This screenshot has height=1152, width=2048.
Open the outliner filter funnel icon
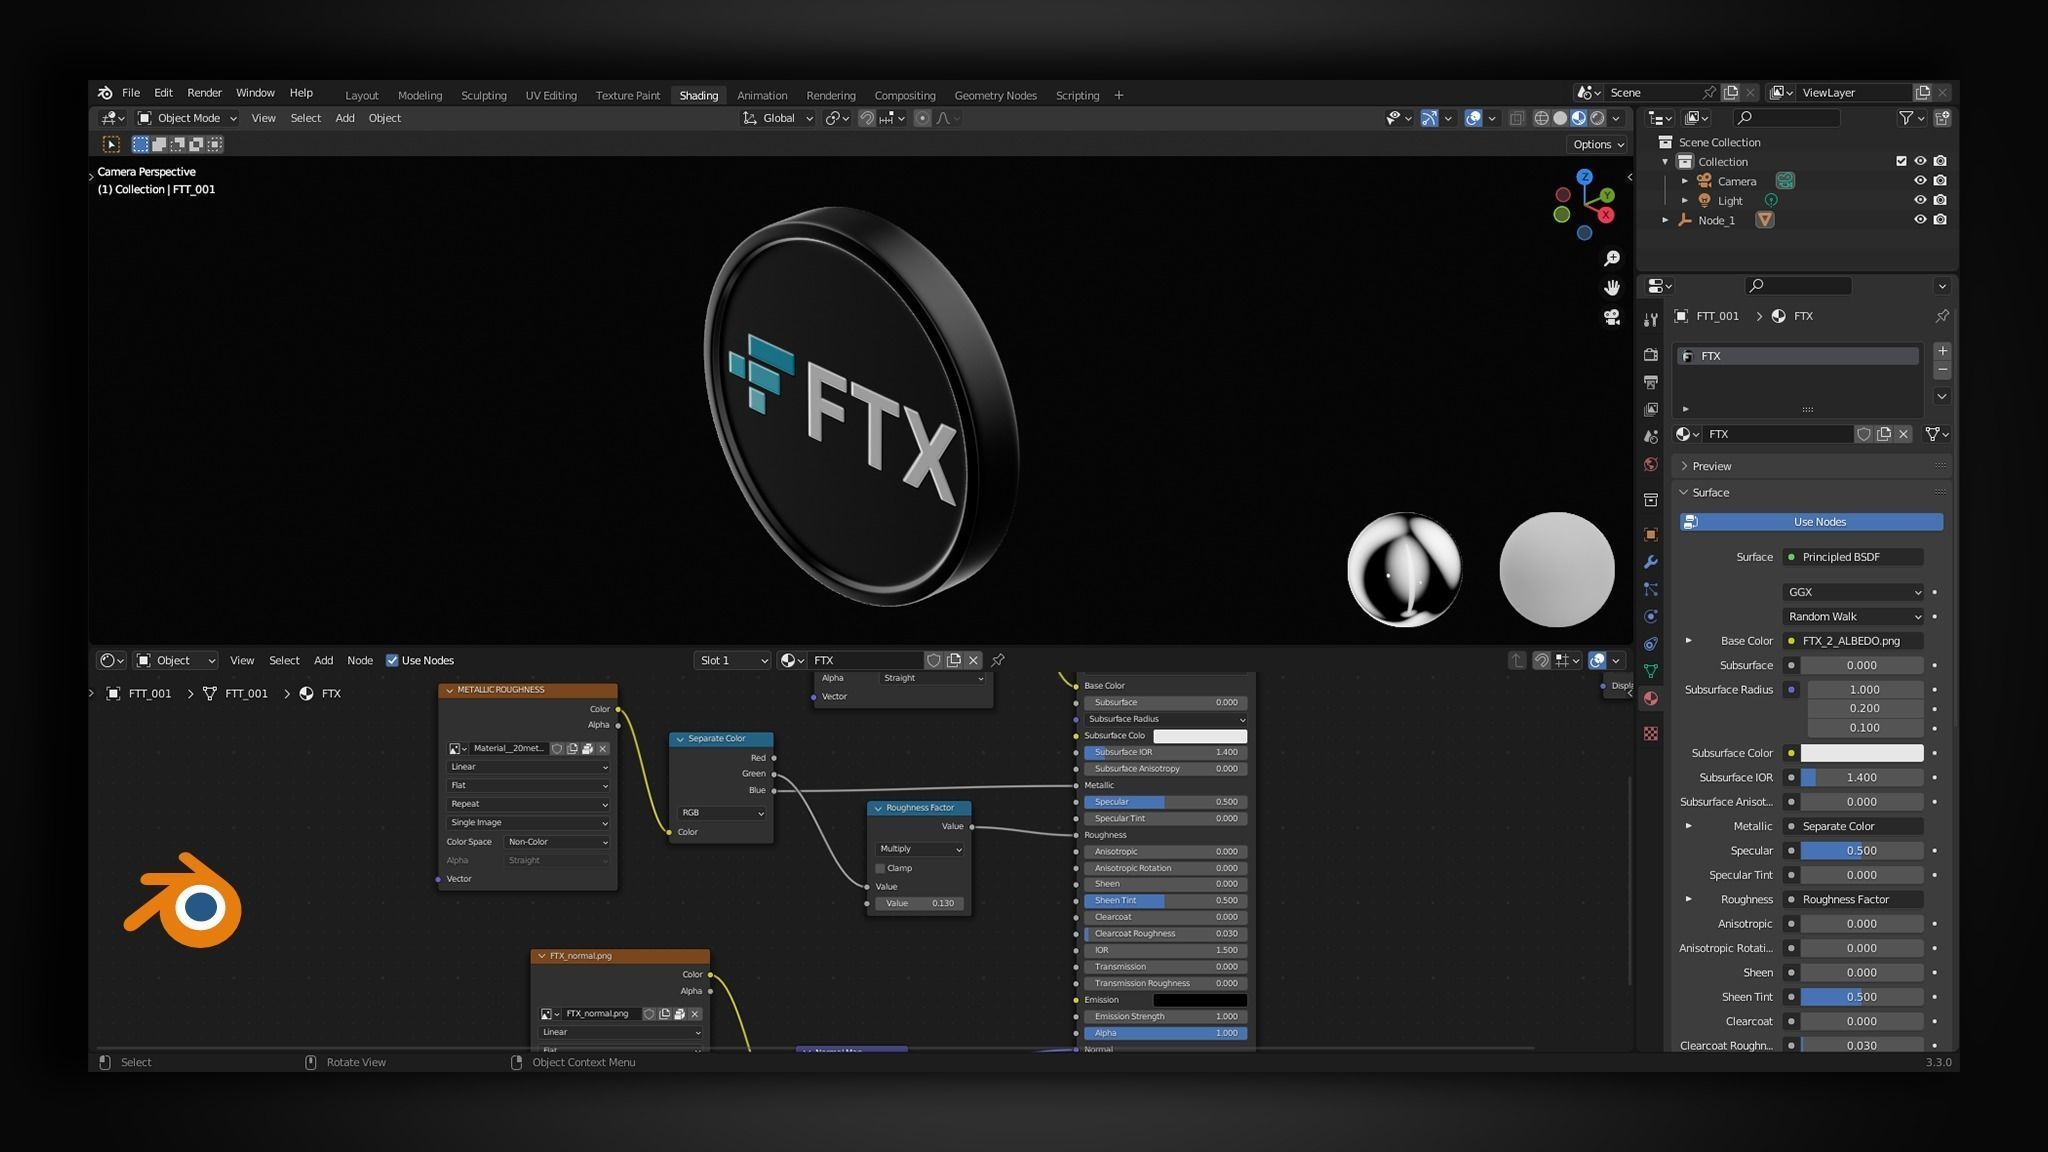pyautogui.click(x=1907, y=118)
